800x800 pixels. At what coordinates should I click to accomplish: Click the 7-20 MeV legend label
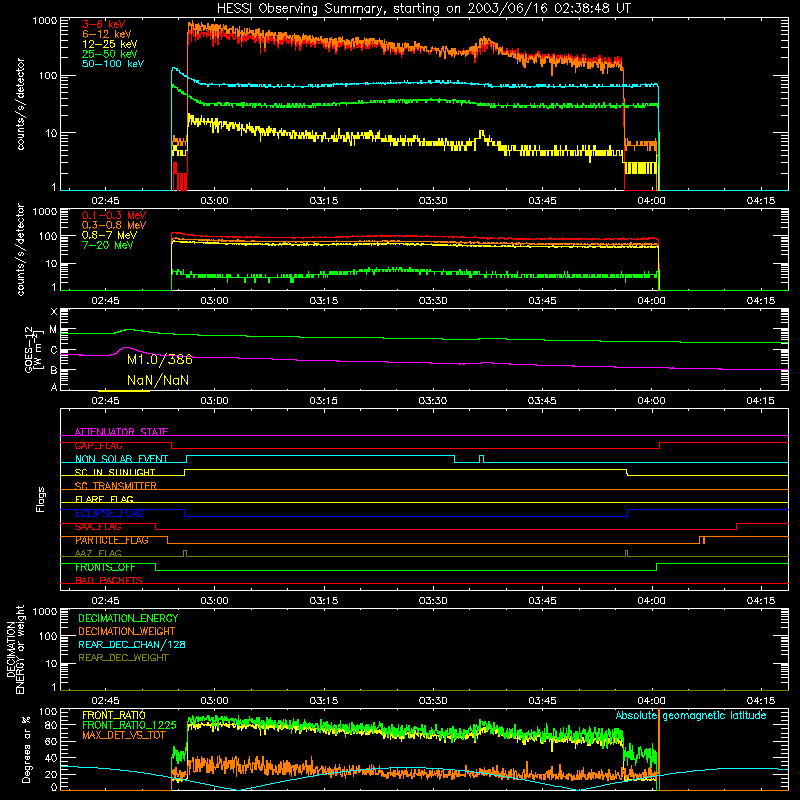[107, 245]
